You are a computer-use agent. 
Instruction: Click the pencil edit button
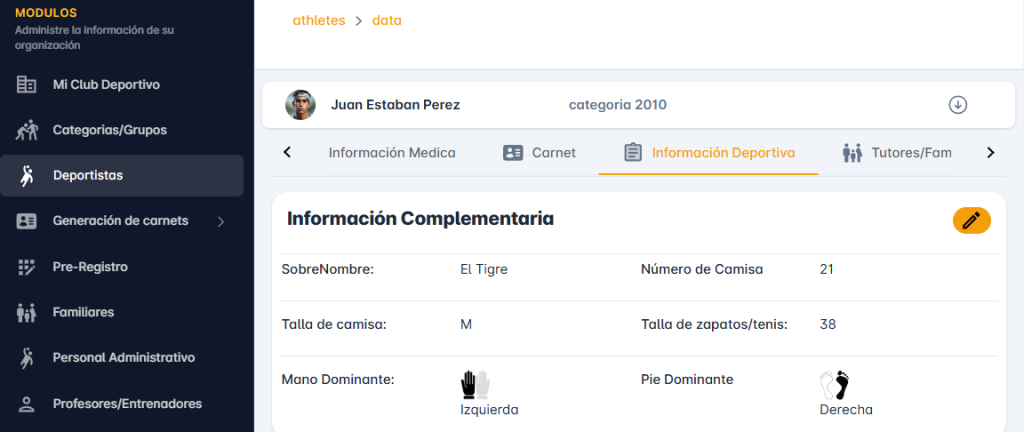pos(971,221)
